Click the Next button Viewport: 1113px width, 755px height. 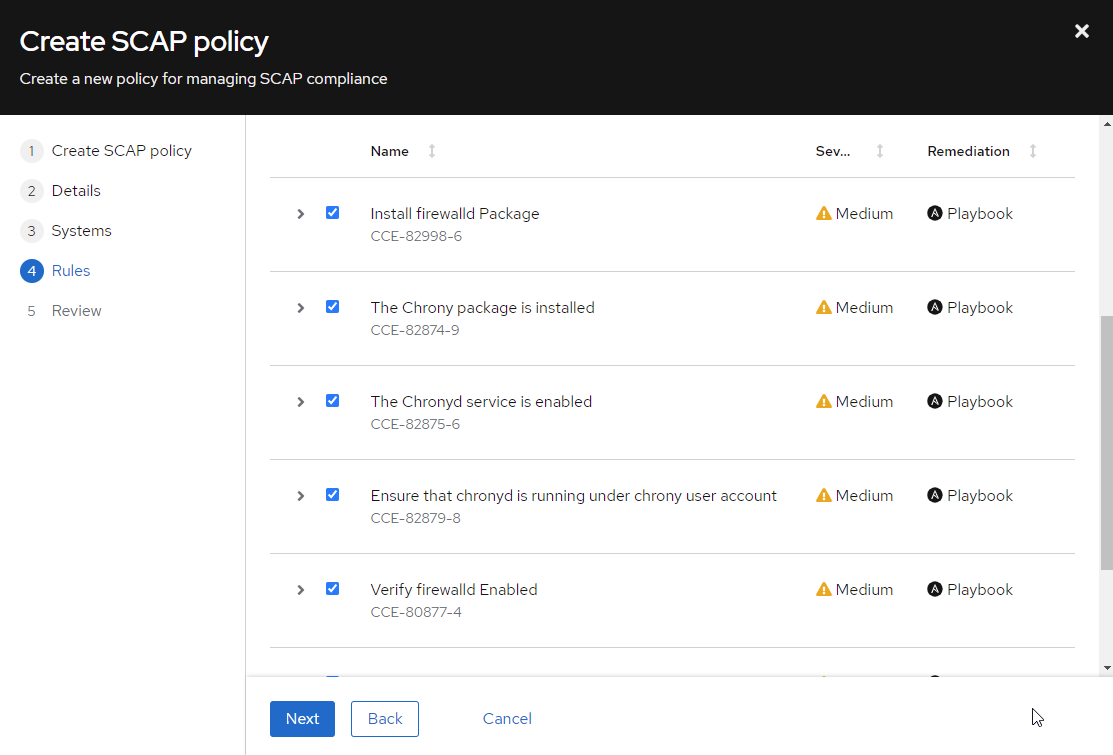pos(302,719)
